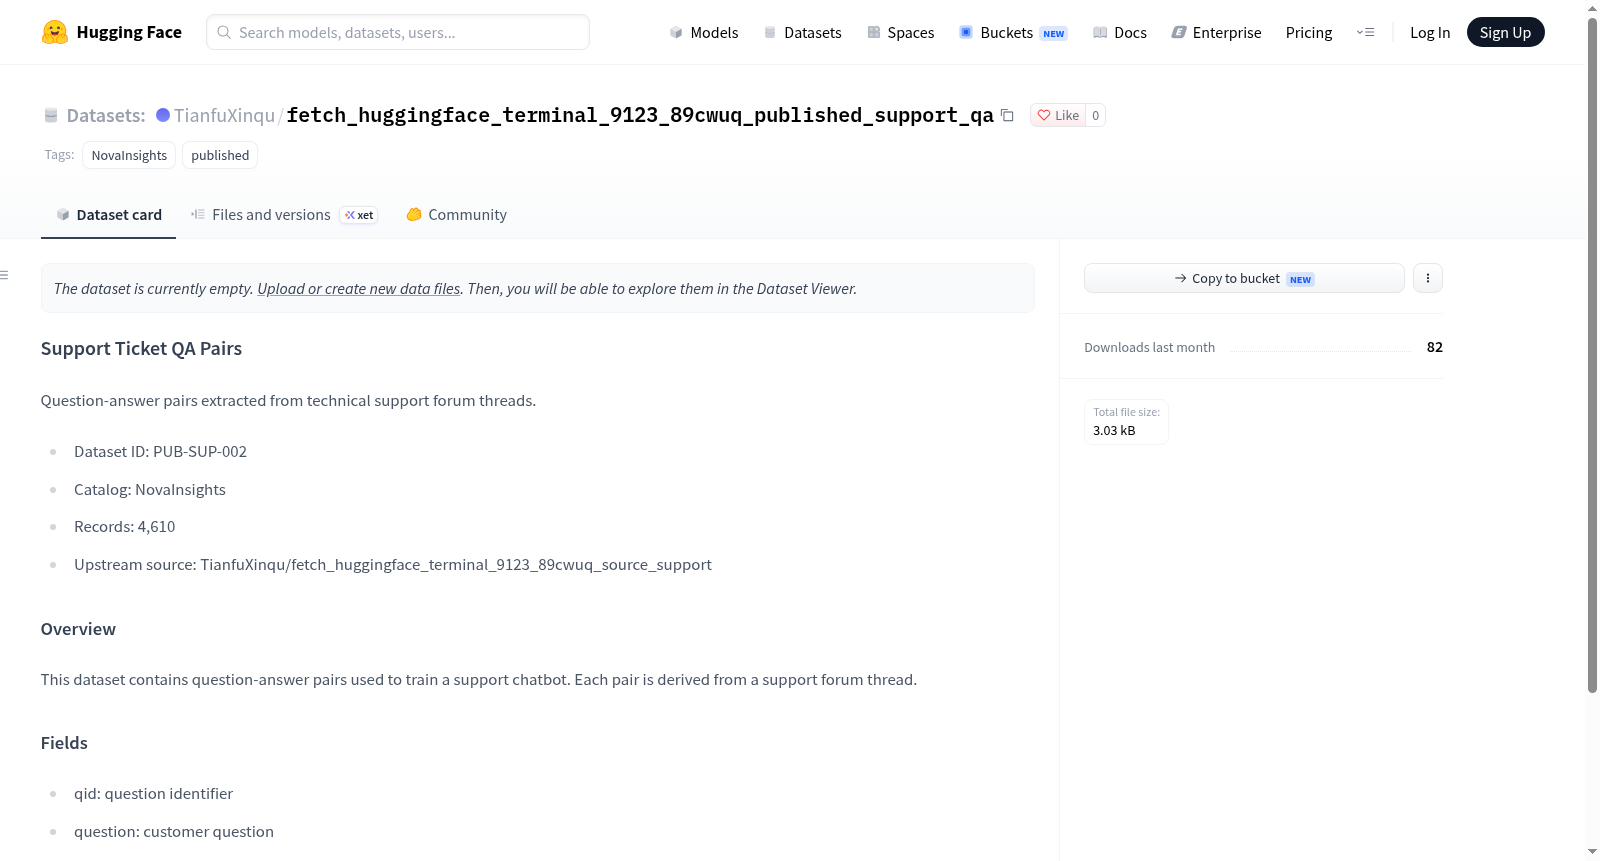Expand the extra navigation menu in the navbar
The height and width of the screenshot is (861, 1600).
click(x=1365, y=32)
